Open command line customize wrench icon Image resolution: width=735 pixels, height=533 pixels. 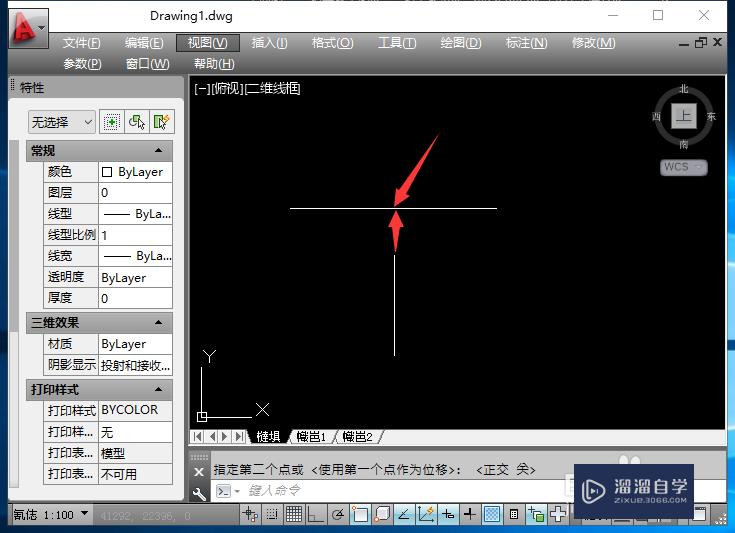coord(199,493)
